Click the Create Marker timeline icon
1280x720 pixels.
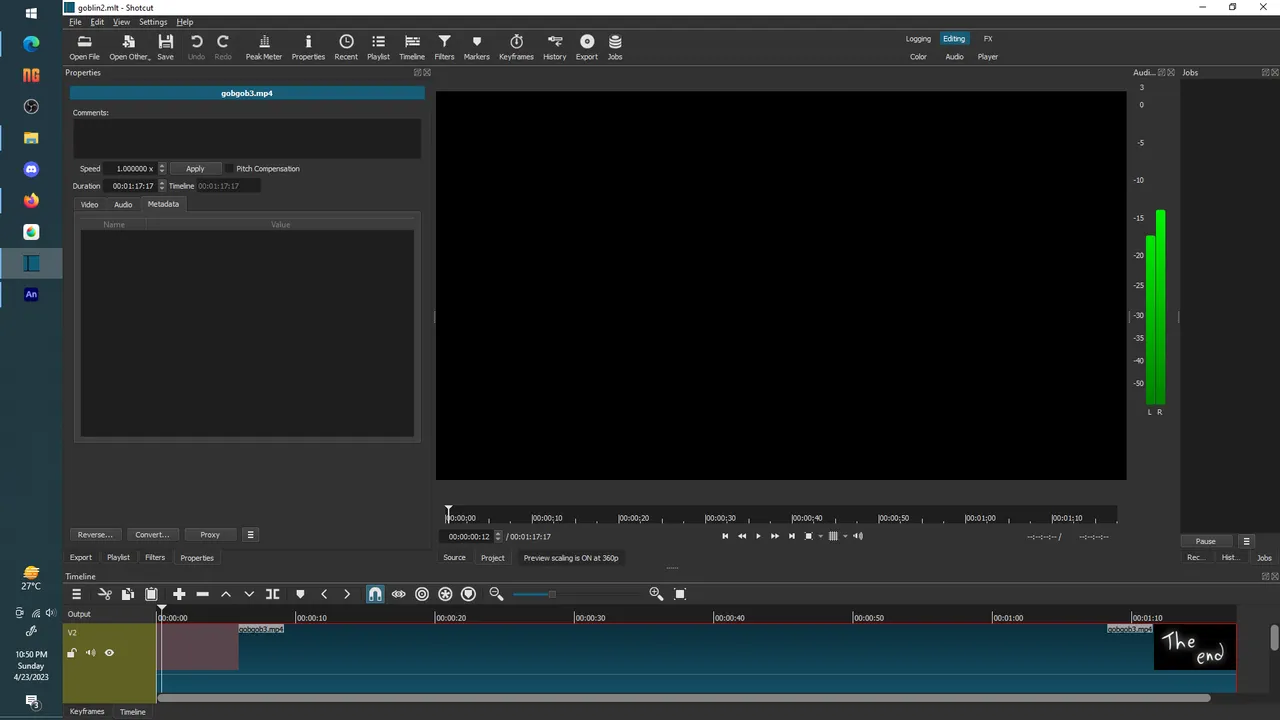click(x=300, y=594)
